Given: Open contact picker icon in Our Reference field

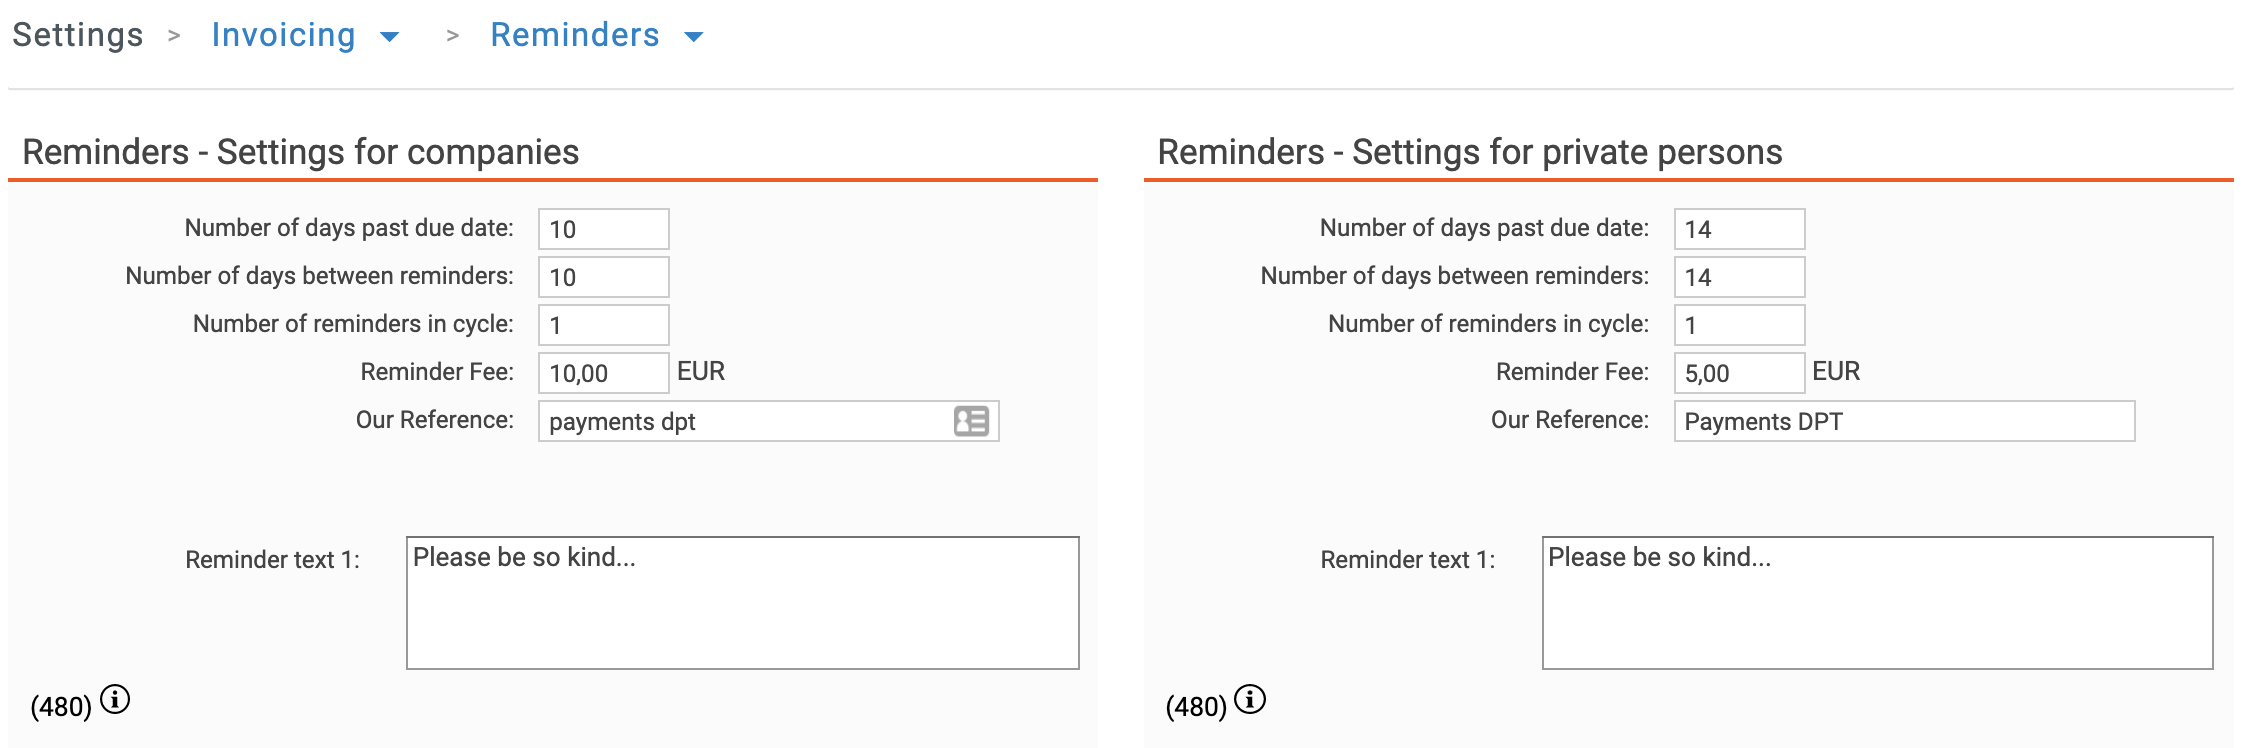Looking at the screenshot, I should coord(971,421).
